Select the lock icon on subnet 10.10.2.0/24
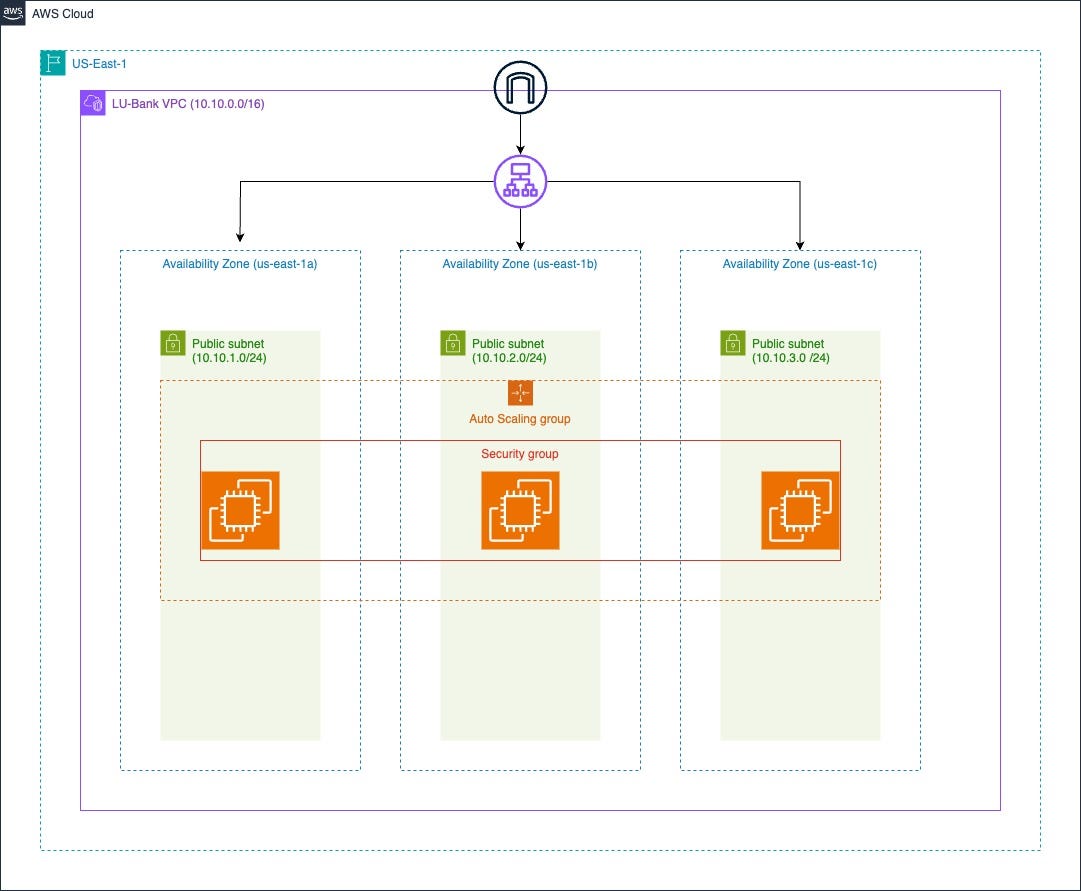Image resolution: width=1081 pixels, height=891 pixels. 451,343
